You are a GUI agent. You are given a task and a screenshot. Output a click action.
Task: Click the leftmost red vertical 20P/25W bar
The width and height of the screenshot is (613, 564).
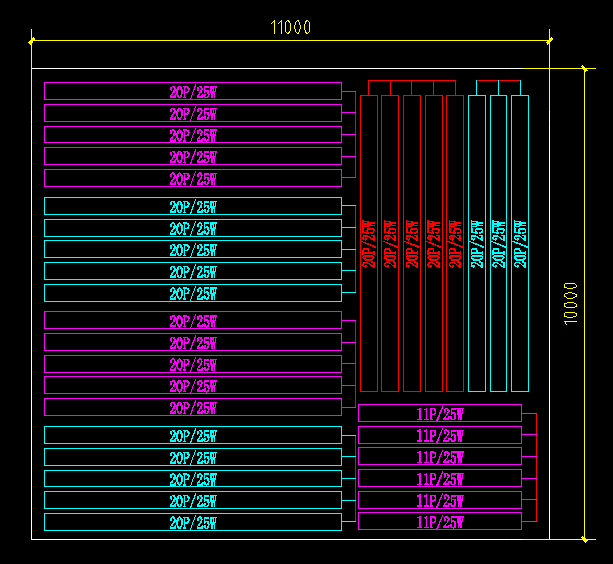[x=369, y=243]
